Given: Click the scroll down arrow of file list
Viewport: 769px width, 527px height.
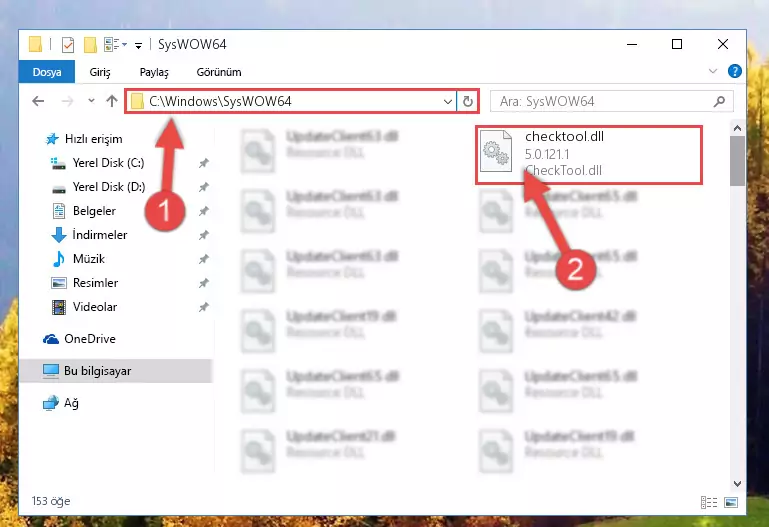Looking at the screenshot, I should [x=737, y=484].
